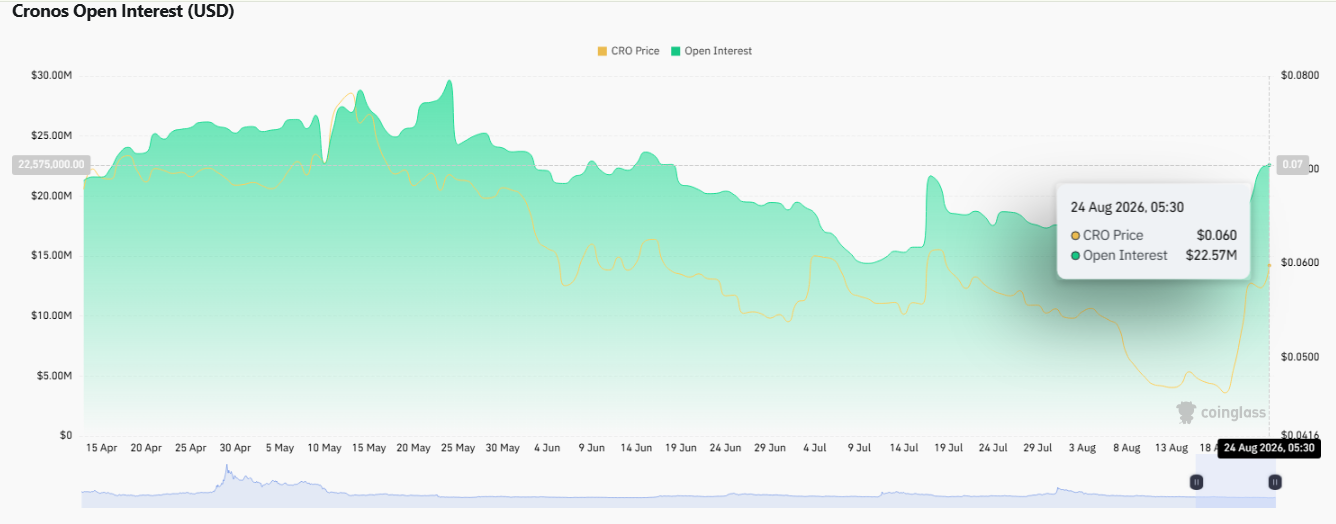The width and height of the screenshot is (1336, 524).
Task: Click the 22,575,000.00 left axis marker
Action: 50,164
